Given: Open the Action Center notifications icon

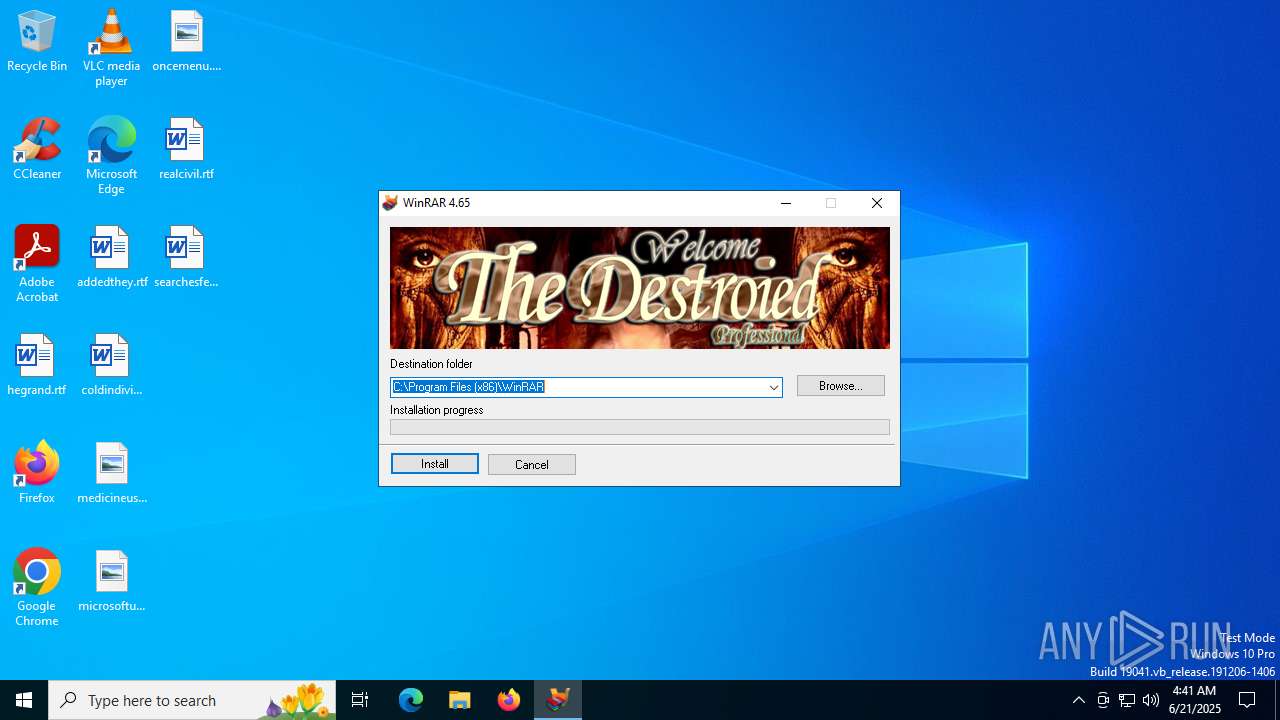Looking at the screenshot, I should pyautogui.click(x=1247, y=700).
